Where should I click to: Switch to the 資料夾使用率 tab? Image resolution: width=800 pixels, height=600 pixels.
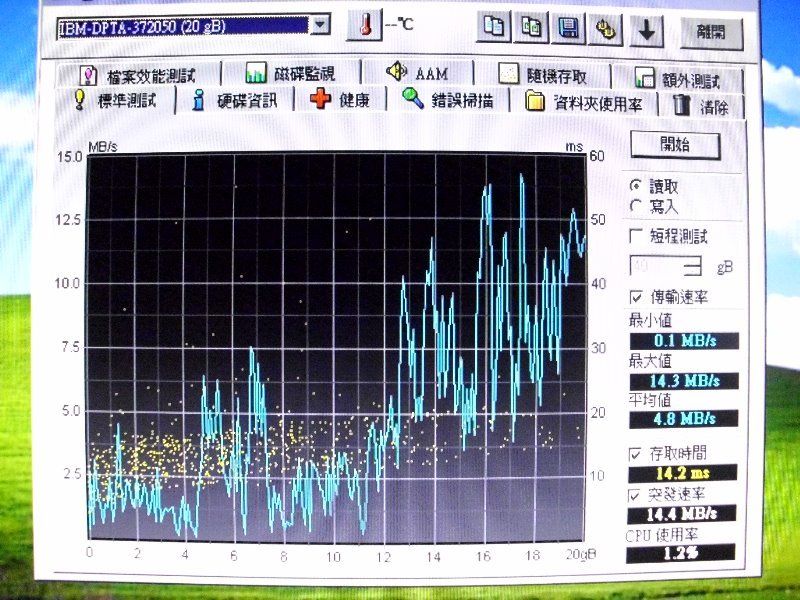click(x=584, y=102)
